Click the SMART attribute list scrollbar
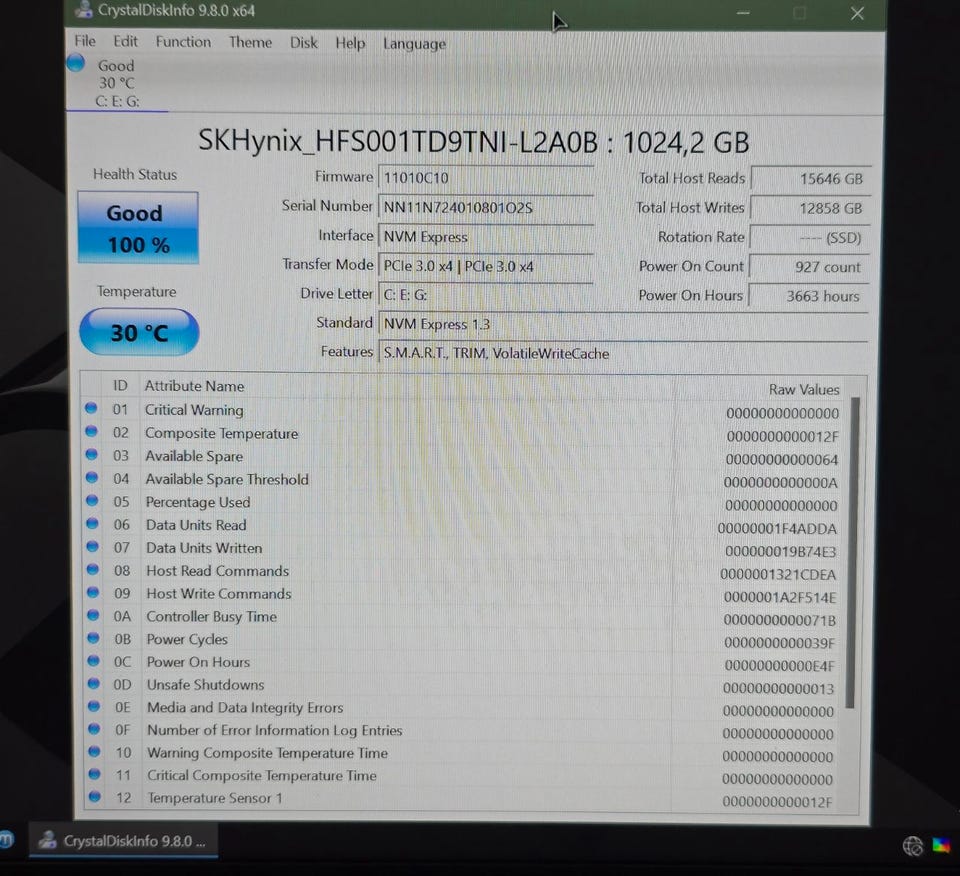Image resolution: width=960 pixels, height=876 pixels. [853, 553]
